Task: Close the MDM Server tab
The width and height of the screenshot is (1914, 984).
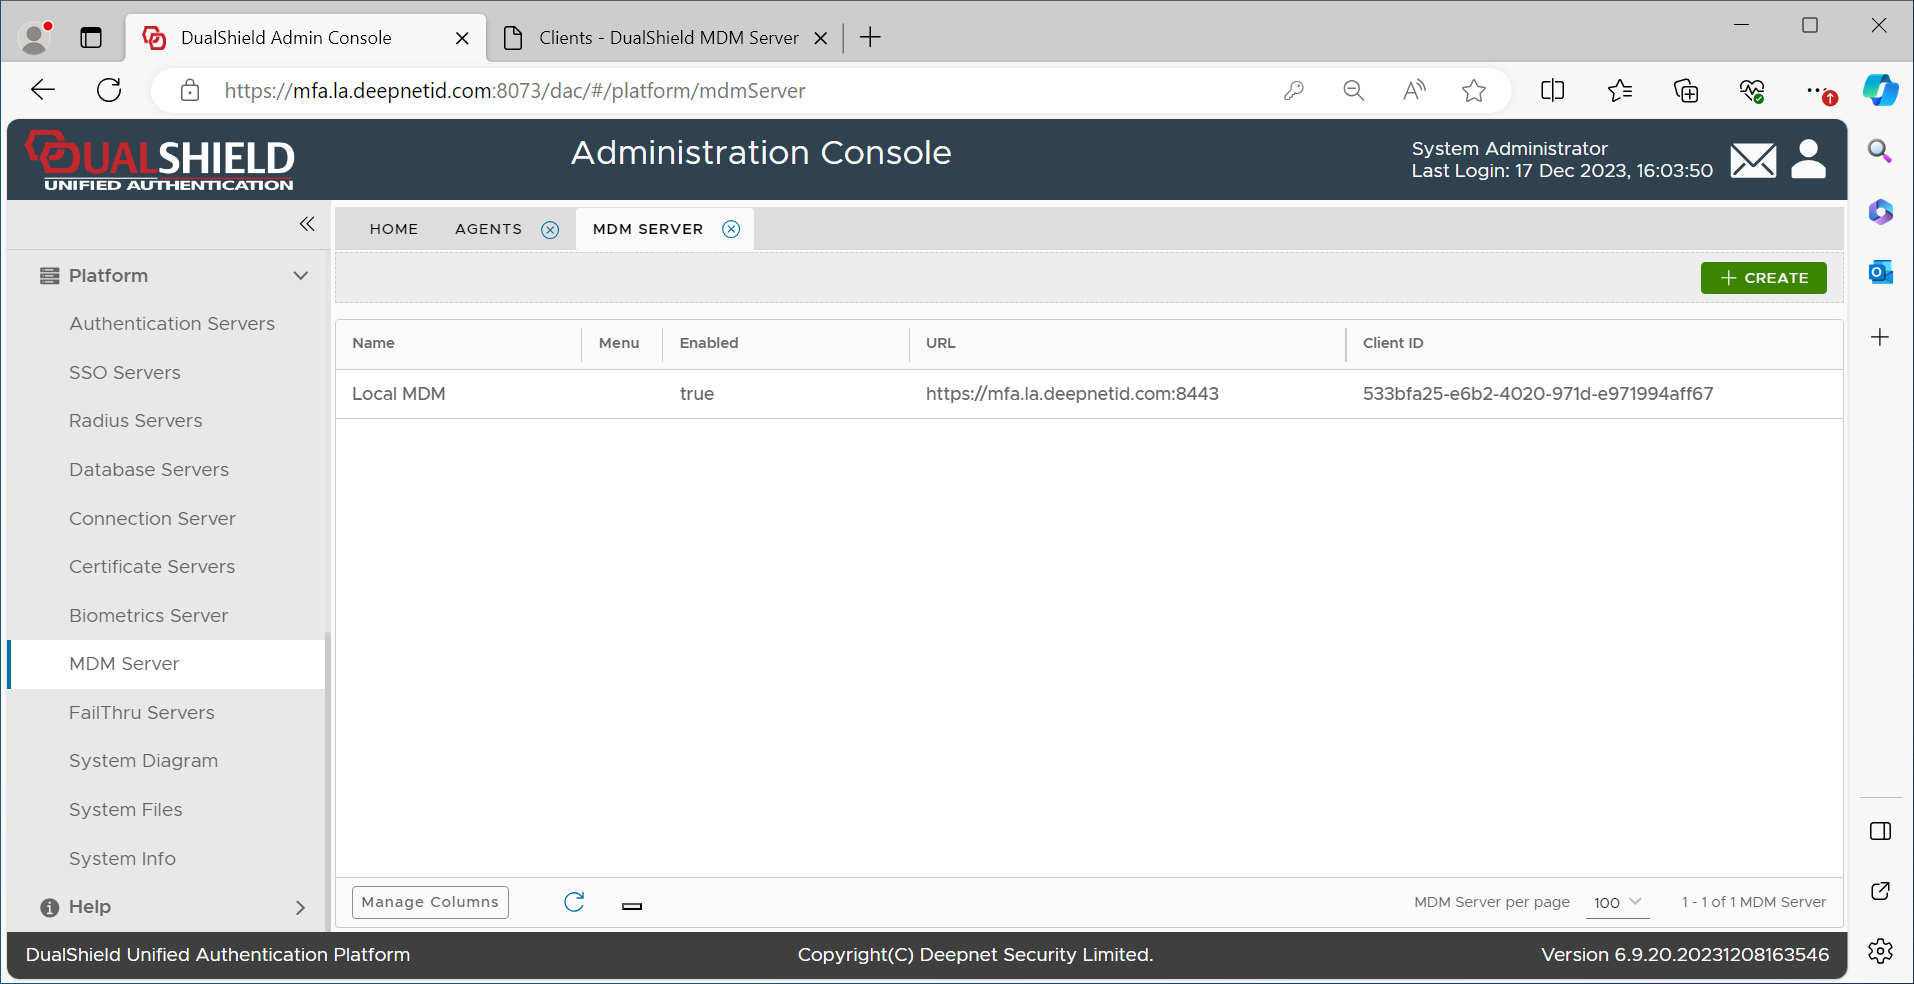Action: 731,229
